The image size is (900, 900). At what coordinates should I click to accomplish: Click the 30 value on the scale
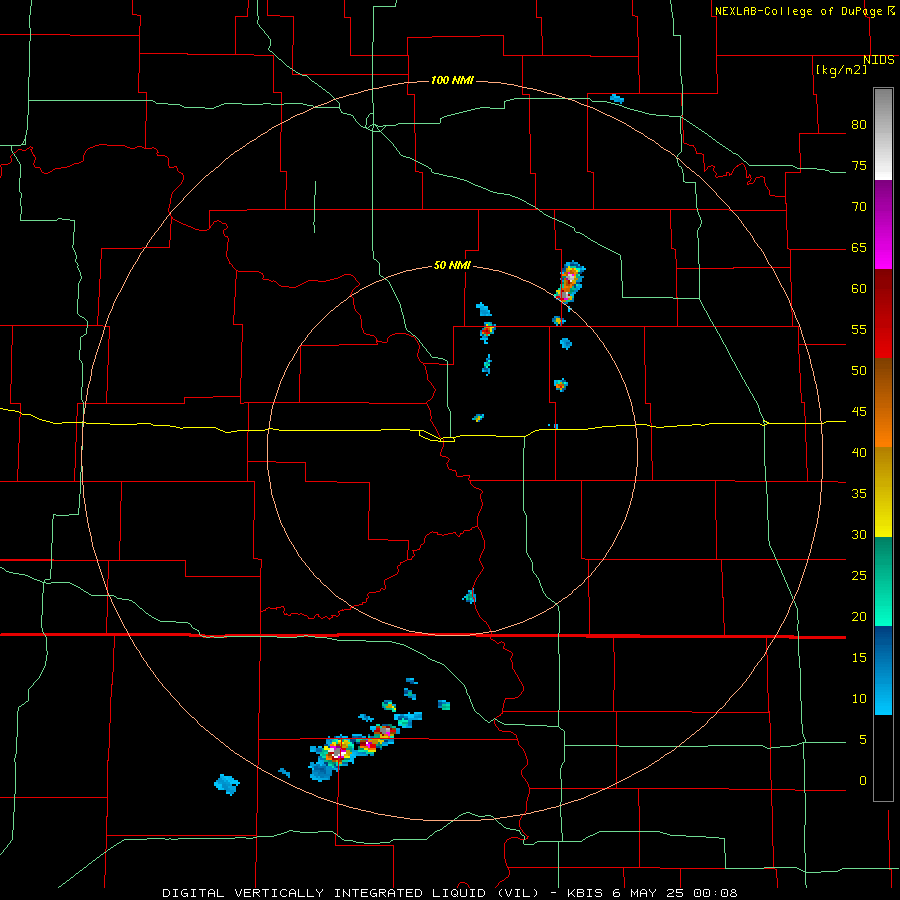pyautogui.click(x=859, y=534)
